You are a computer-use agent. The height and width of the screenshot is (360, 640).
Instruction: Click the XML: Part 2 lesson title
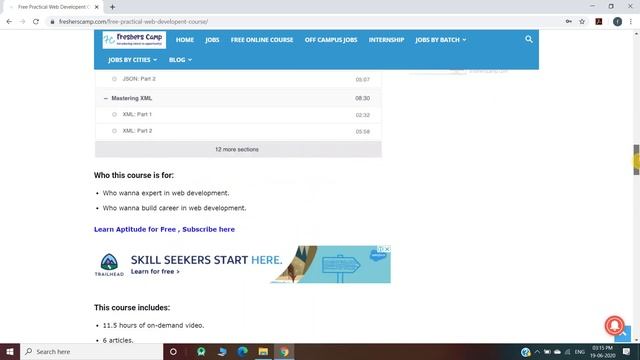pos(137,131)
